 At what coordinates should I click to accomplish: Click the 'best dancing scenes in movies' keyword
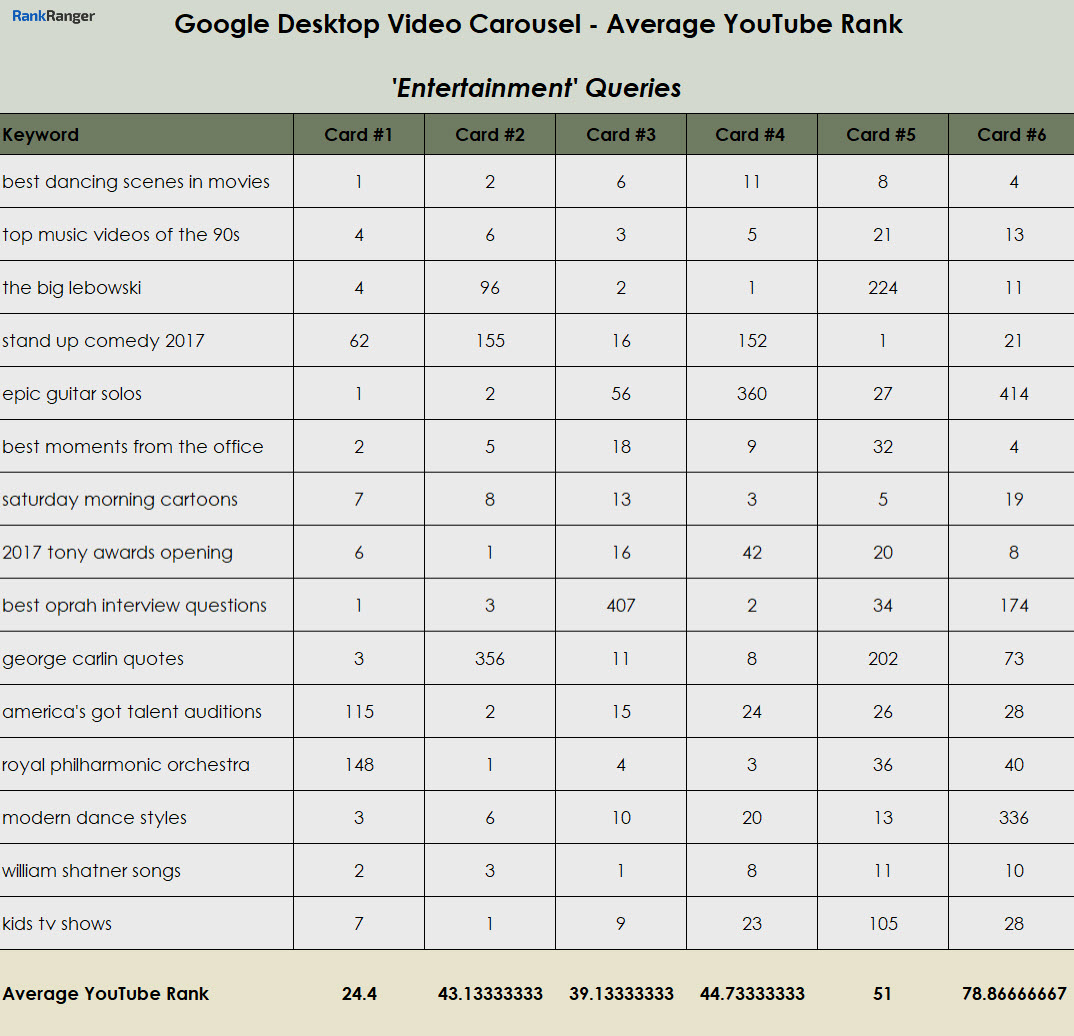click(x=136, y=182)
